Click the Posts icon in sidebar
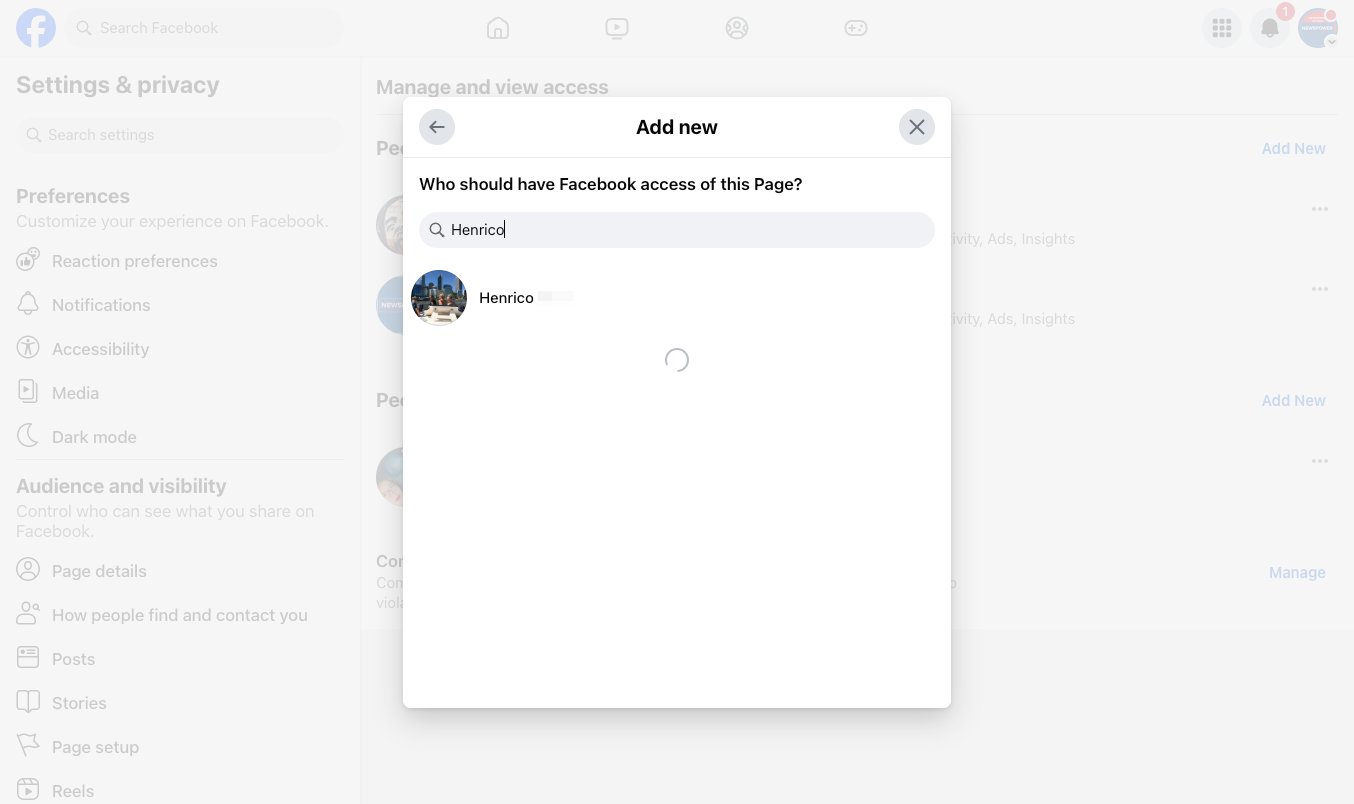 point(28,658)
